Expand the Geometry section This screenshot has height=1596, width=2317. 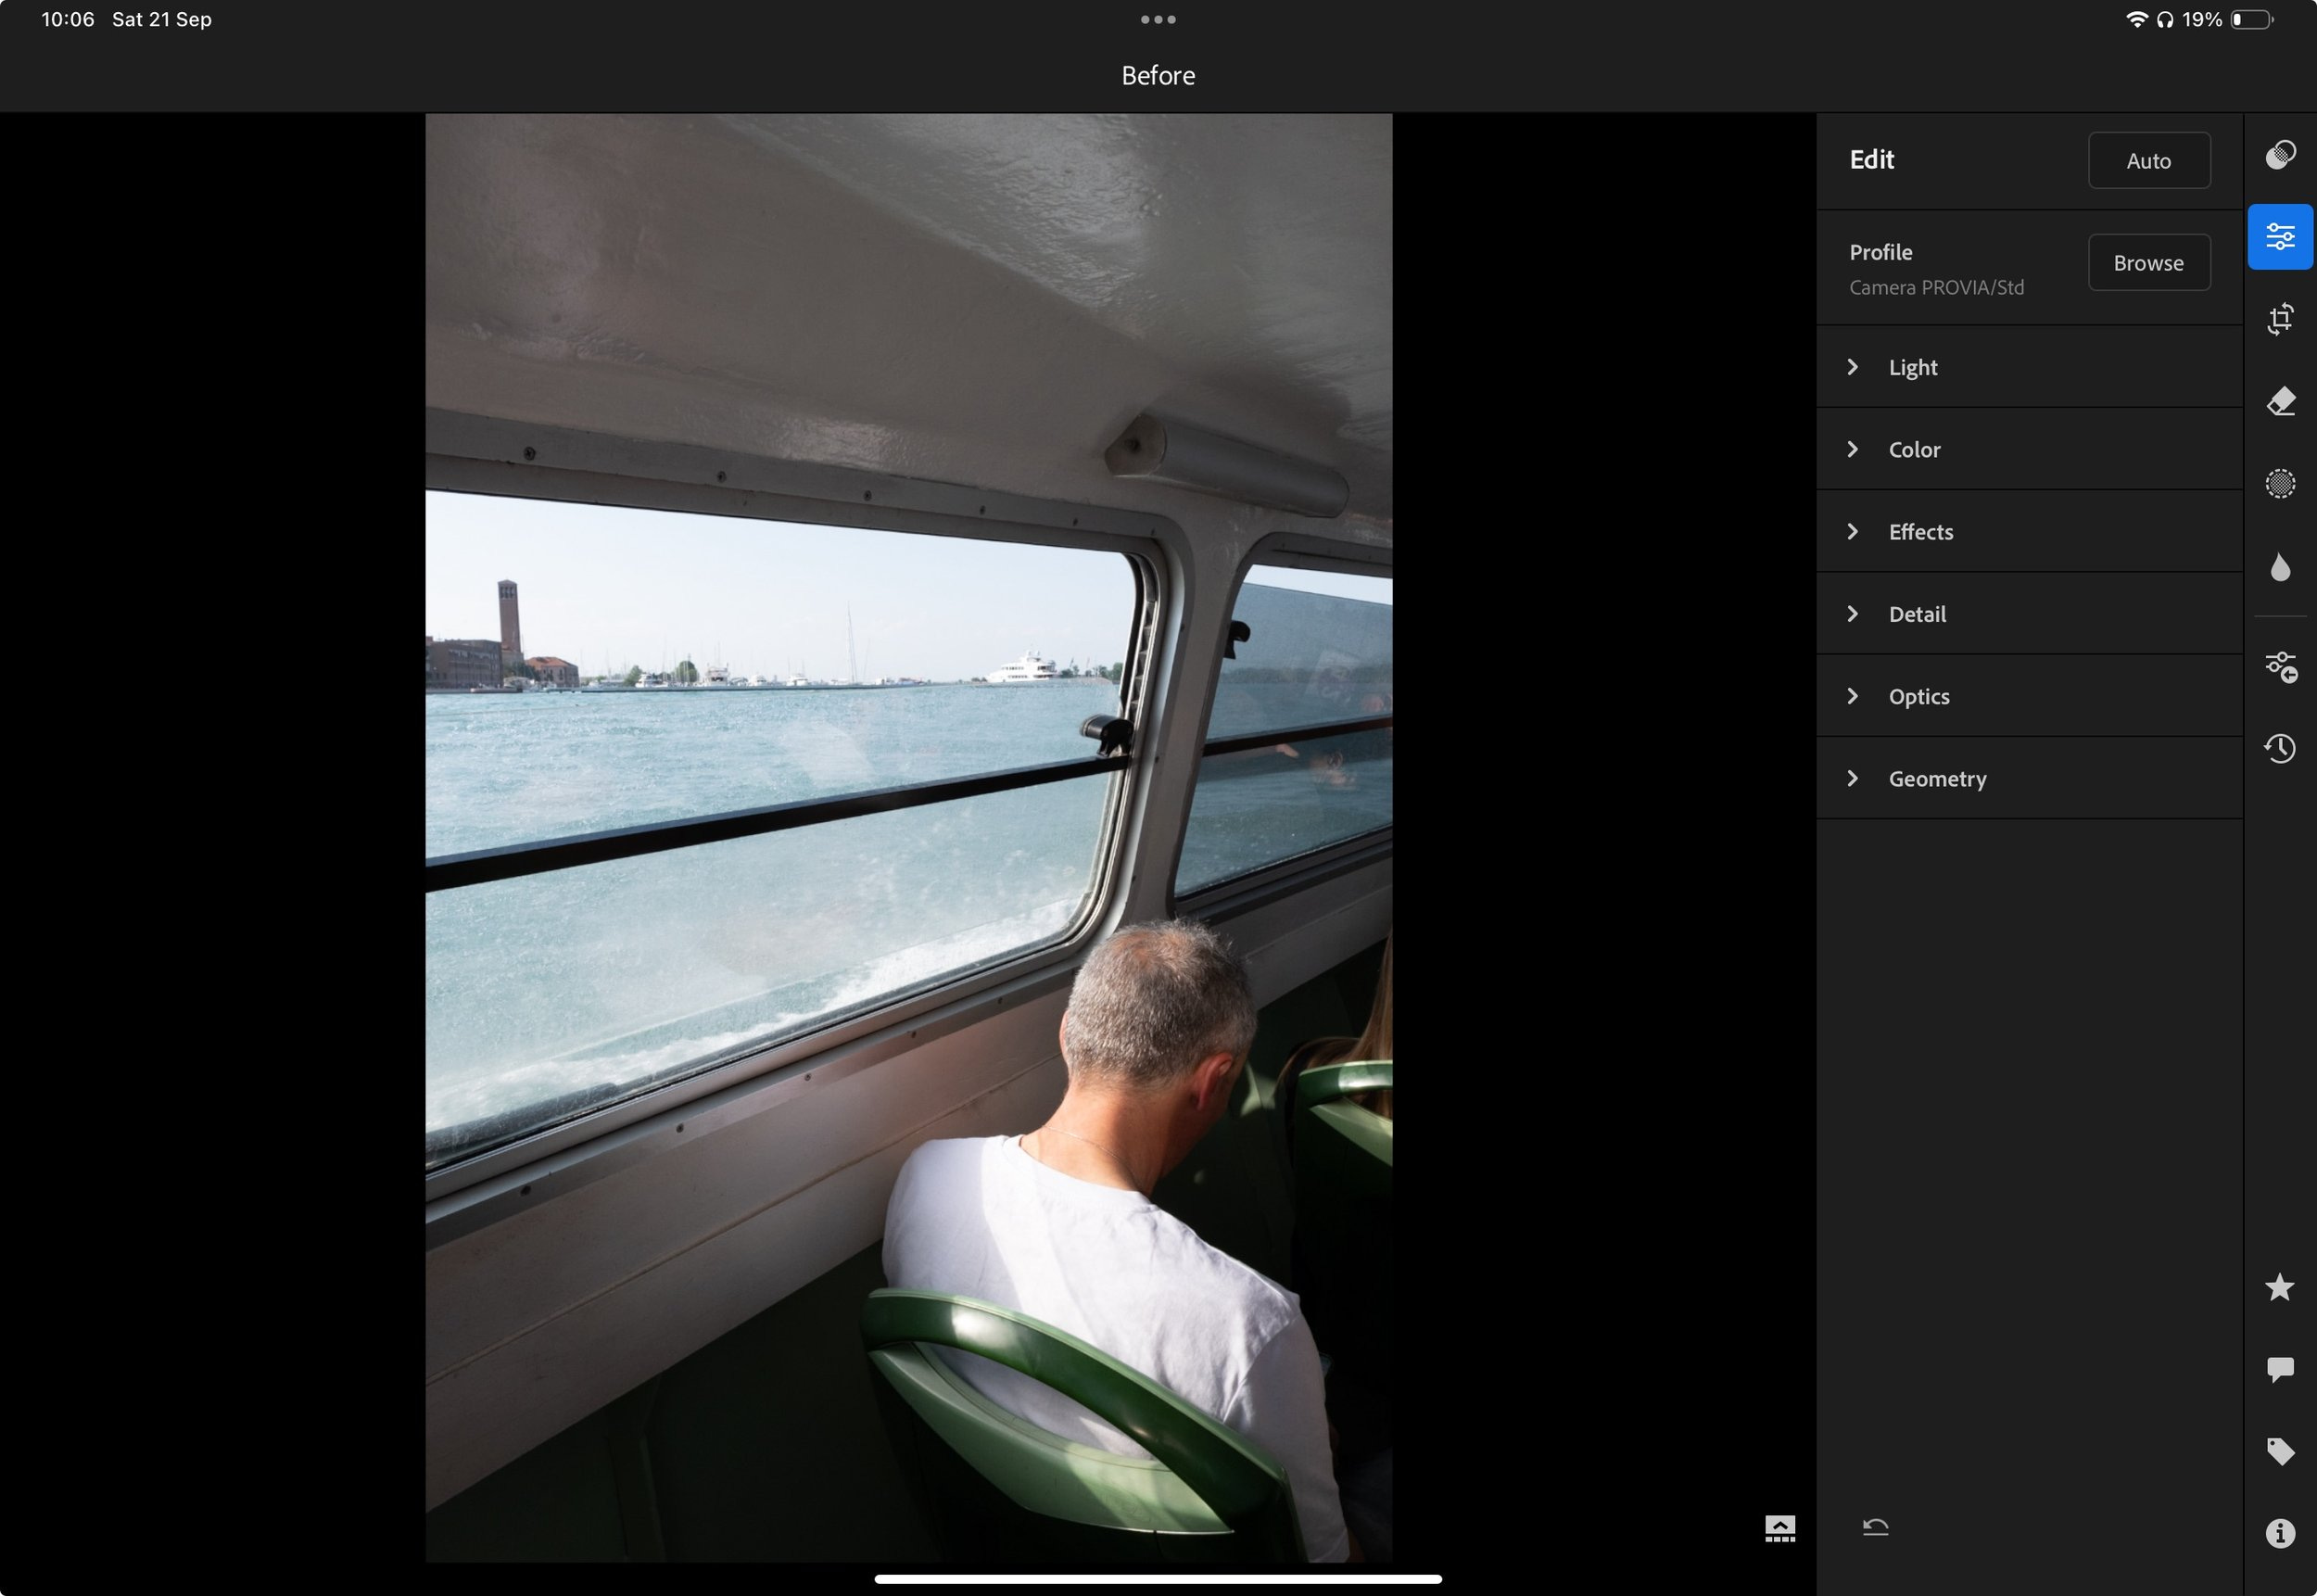(1936, 779)
